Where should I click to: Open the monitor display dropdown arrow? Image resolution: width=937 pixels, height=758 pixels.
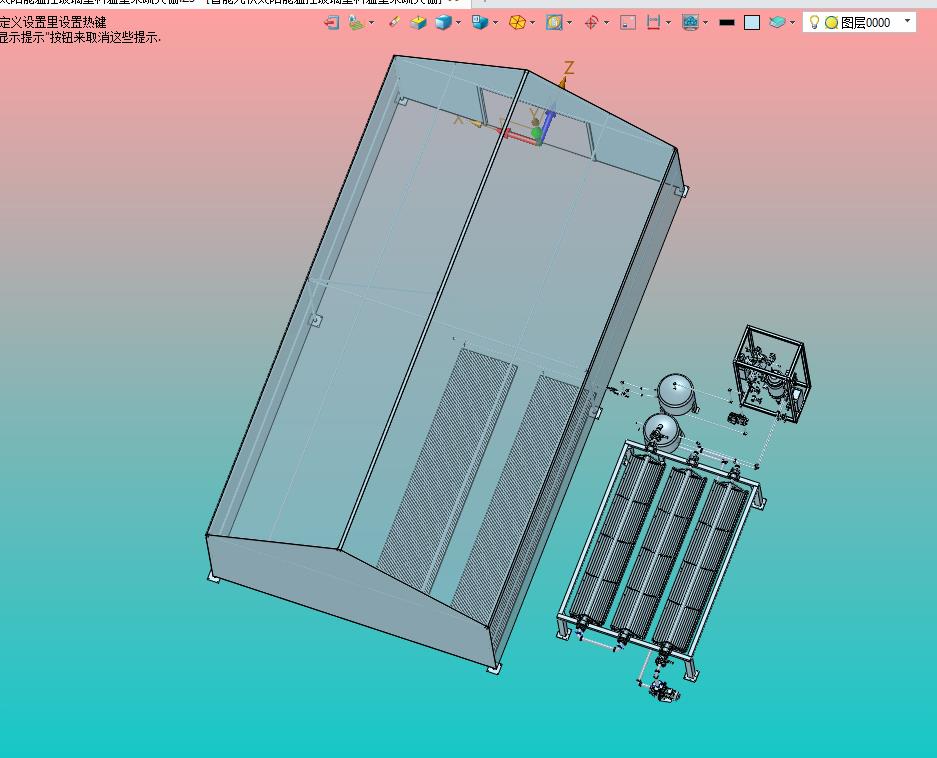(x=706, y=23)
